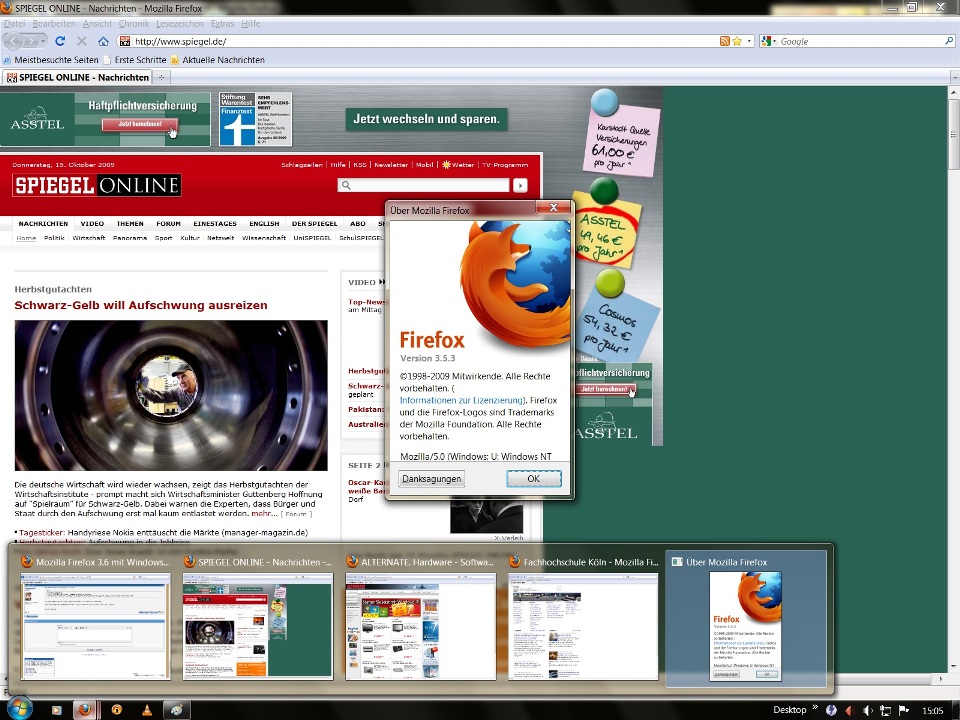Screen dimensions: 960x720
Task: Select the SPIEGEL ONLINE - Nachrichten tab
Action: click(x=77, y=77)
